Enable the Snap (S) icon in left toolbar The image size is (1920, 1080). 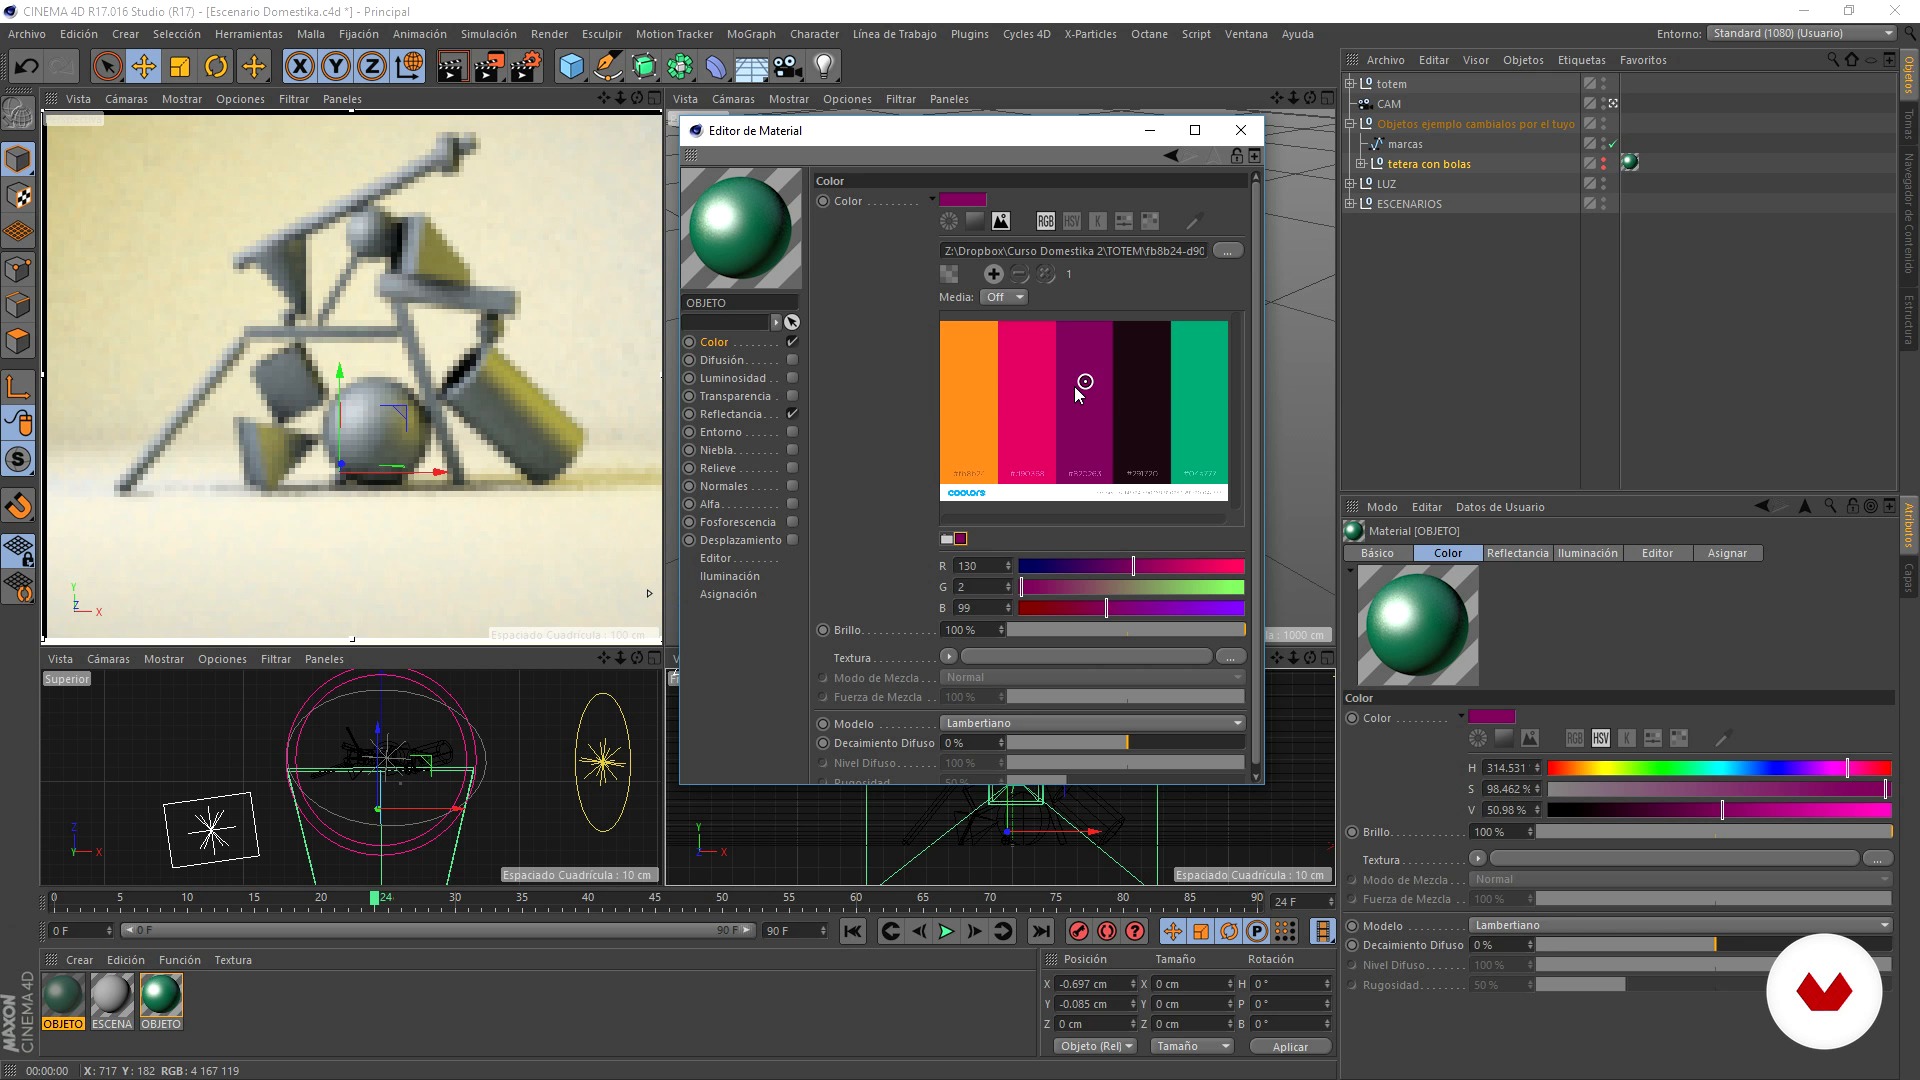[18, 459]
